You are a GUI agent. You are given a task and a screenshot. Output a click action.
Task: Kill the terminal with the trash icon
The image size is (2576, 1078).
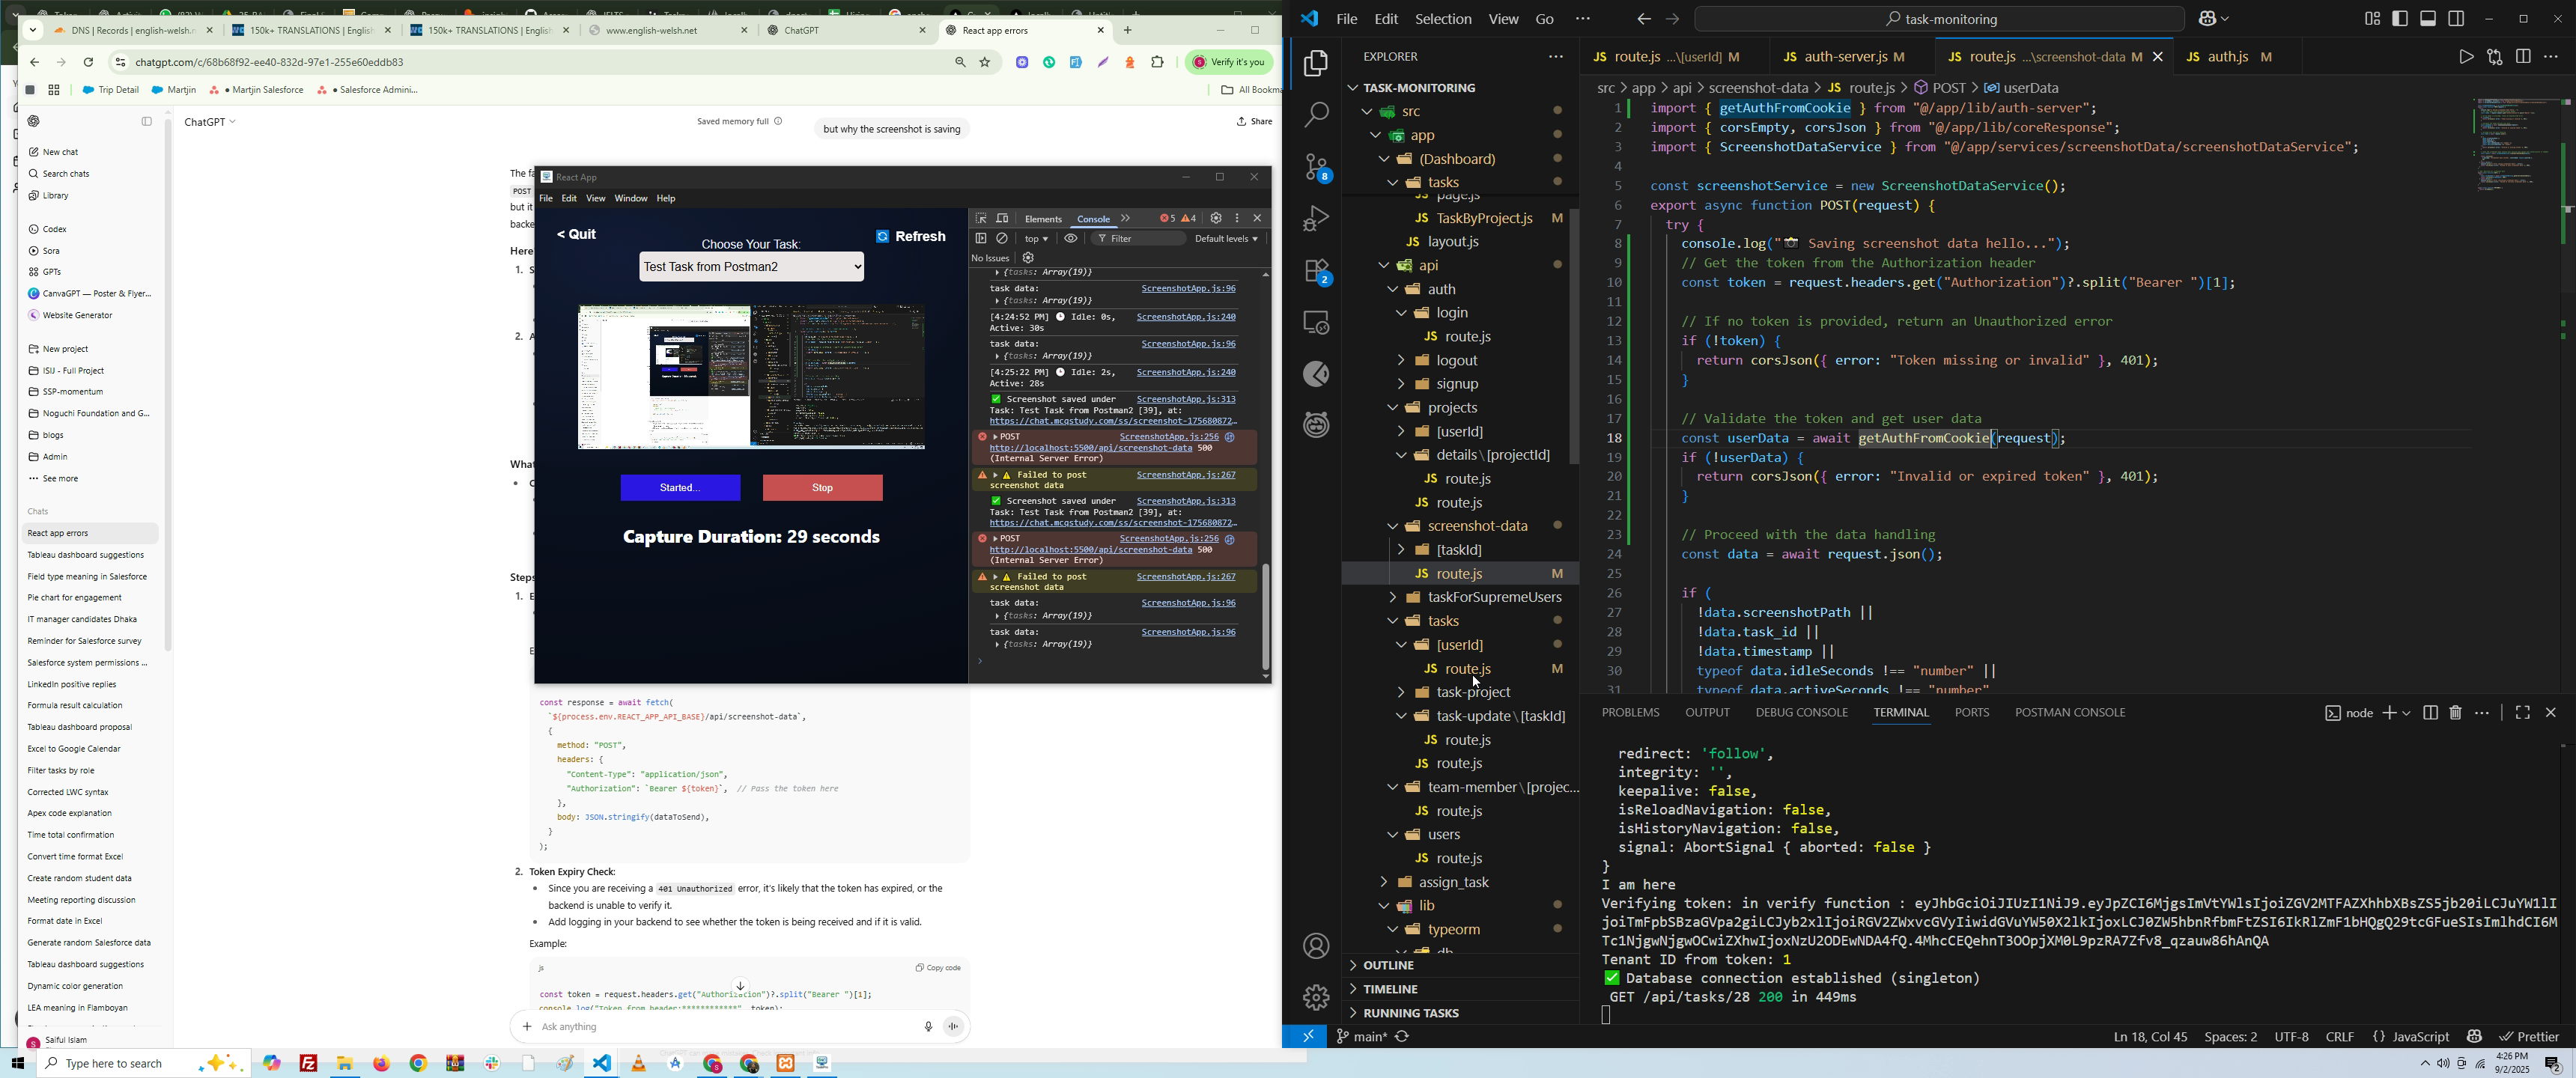point(2456,713)
